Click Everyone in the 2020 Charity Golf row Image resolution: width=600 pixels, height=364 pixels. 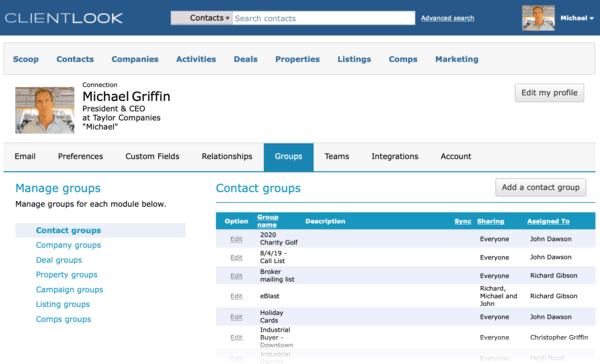pos(494,239)
